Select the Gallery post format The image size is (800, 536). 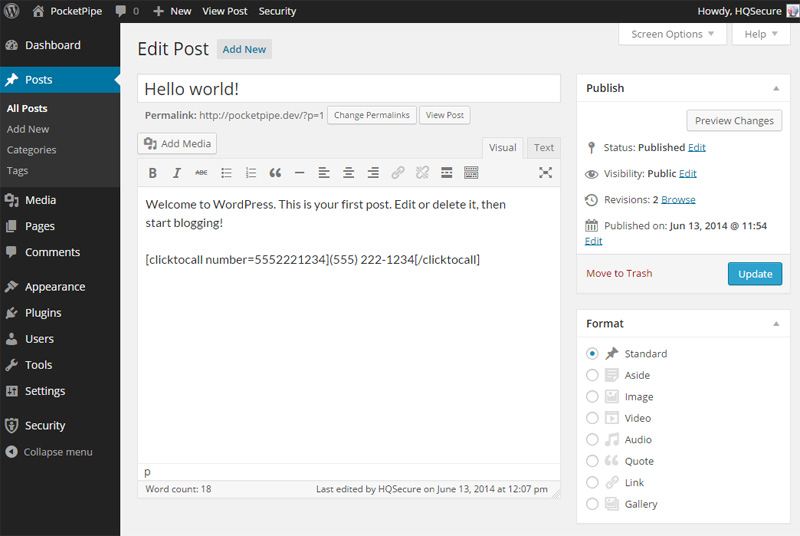point(593,504)
